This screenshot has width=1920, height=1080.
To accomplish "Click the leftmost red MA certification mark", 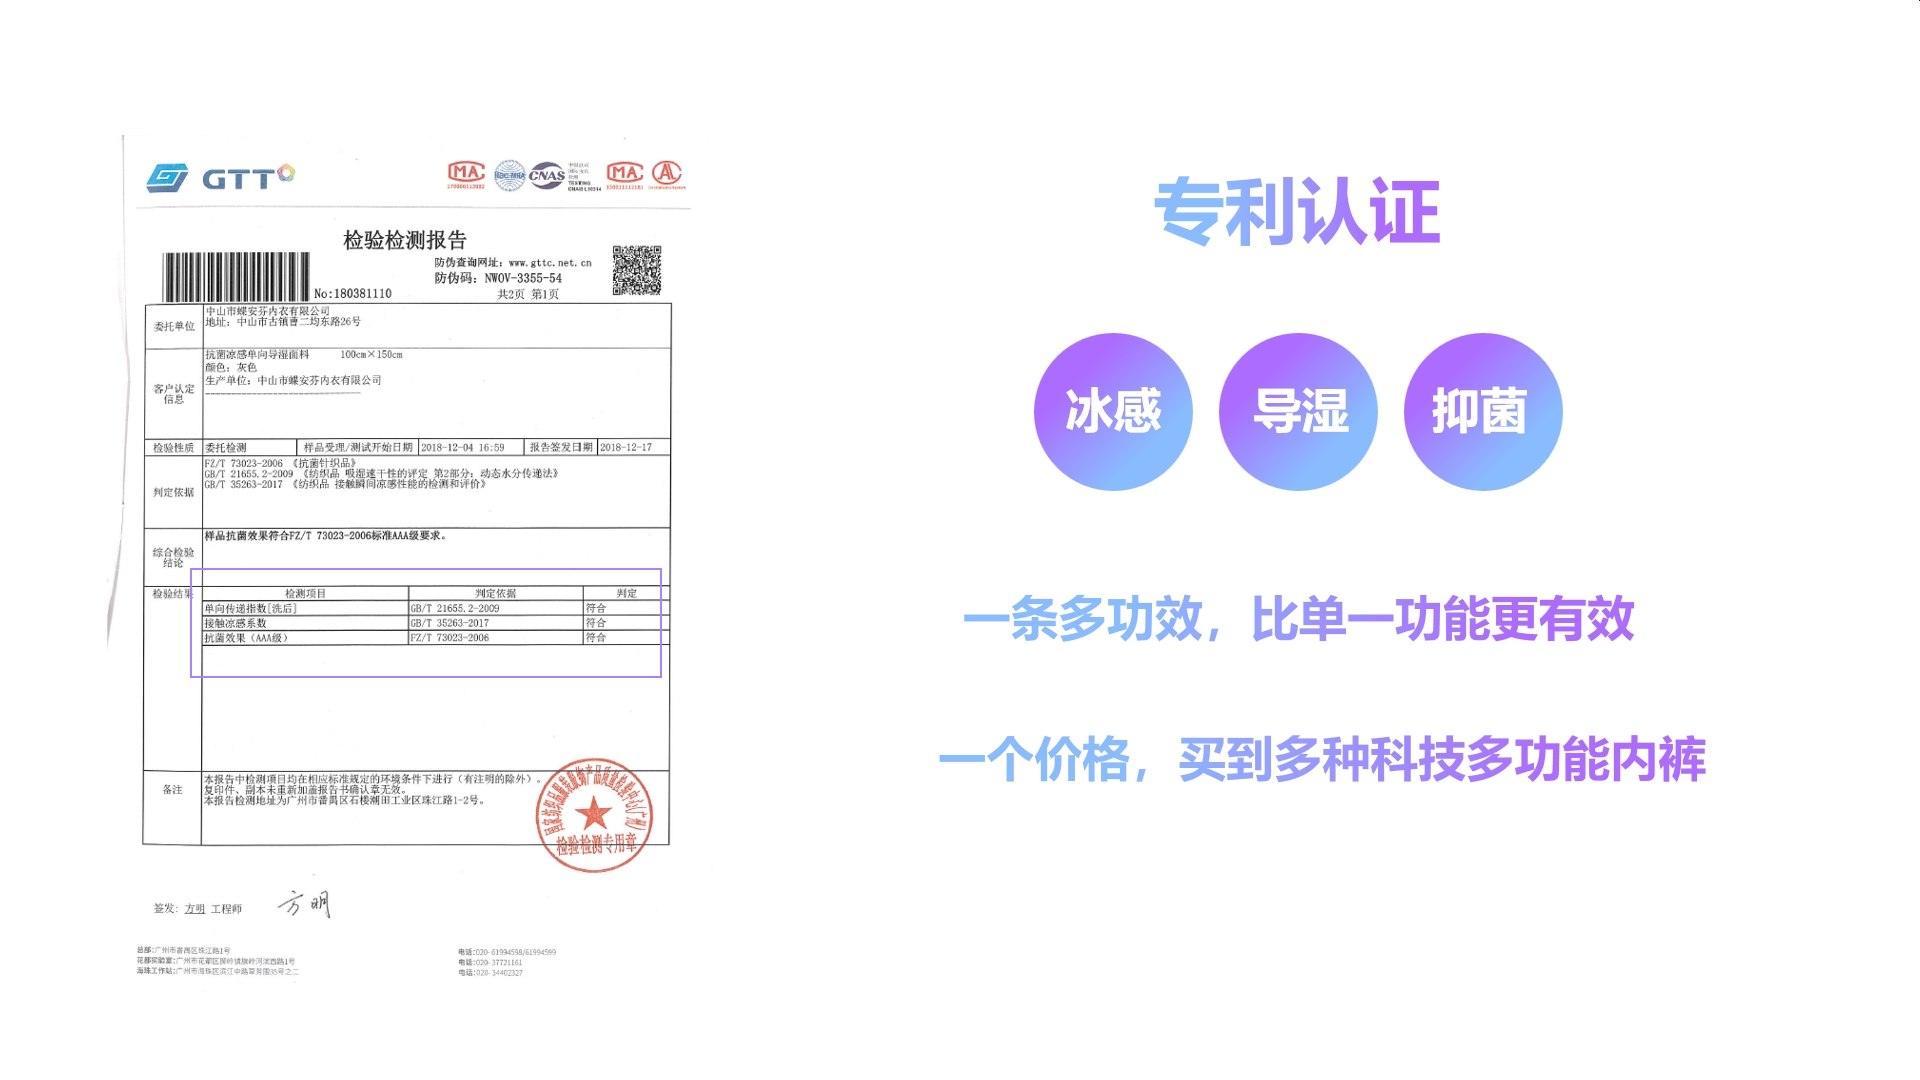I will coord(466,173).
